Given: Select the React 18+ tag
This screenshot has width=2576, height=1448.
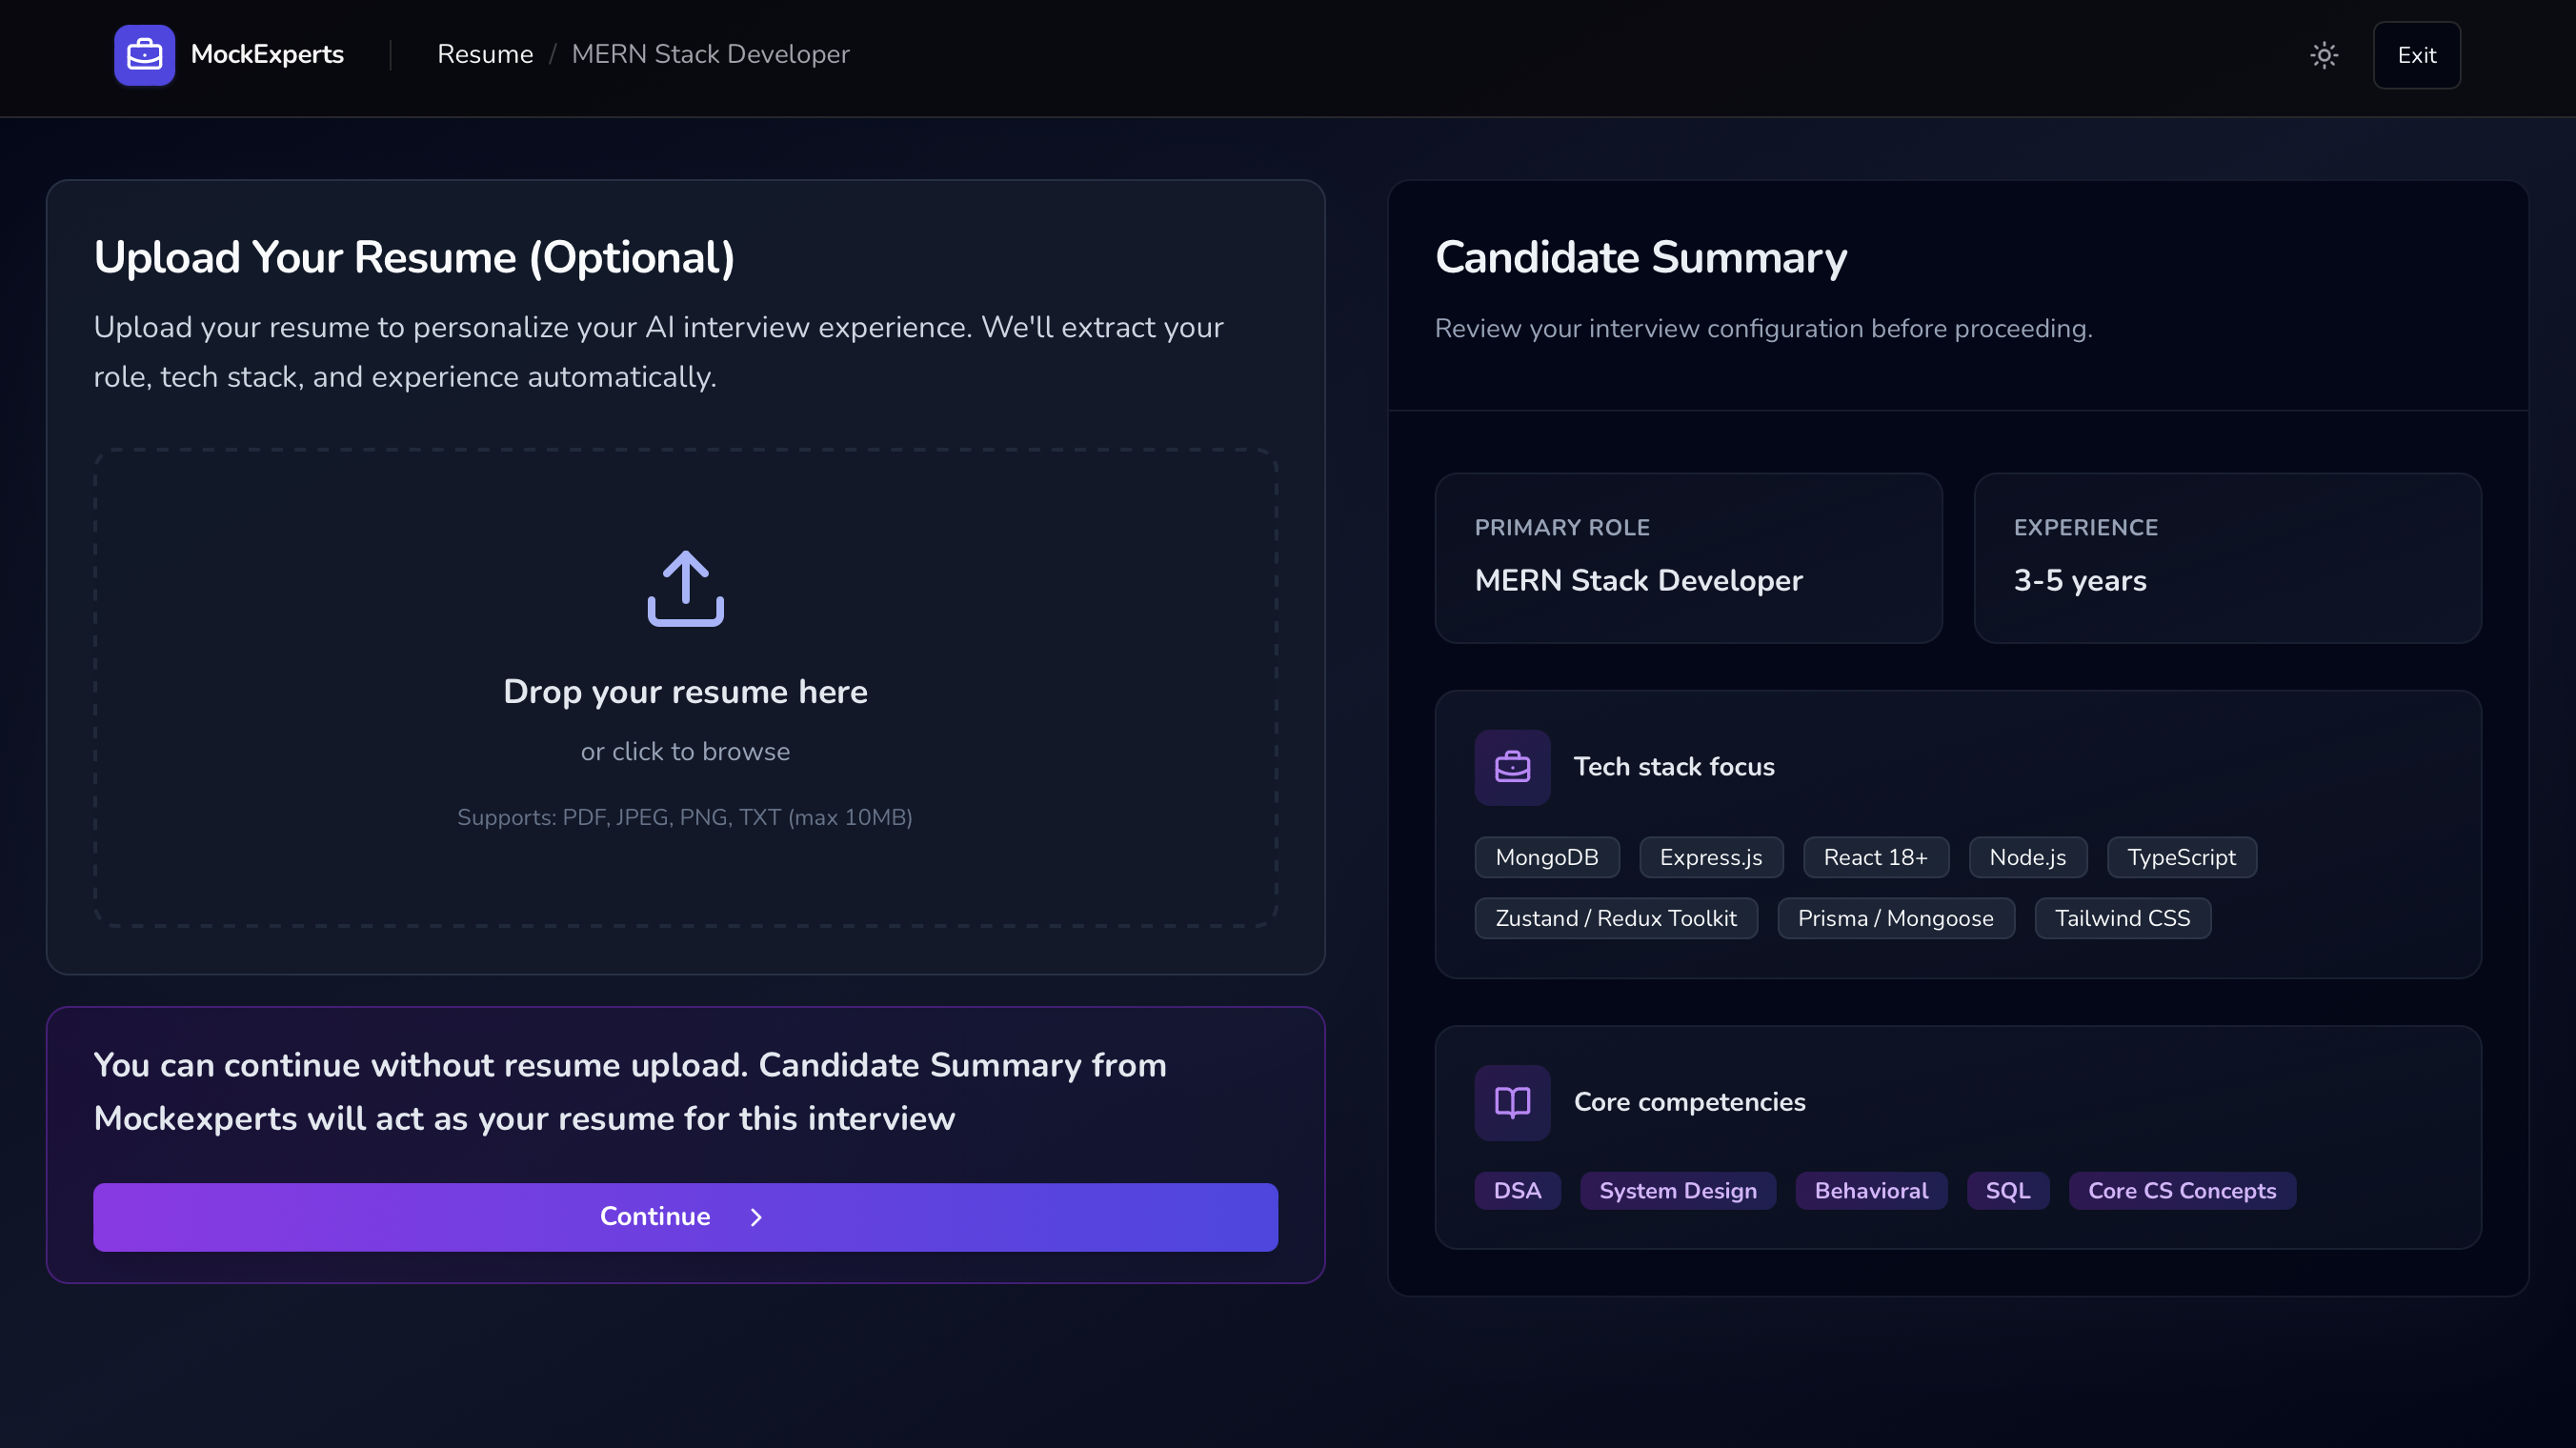Looking at the screenshot, I should tap(1875, 857).
